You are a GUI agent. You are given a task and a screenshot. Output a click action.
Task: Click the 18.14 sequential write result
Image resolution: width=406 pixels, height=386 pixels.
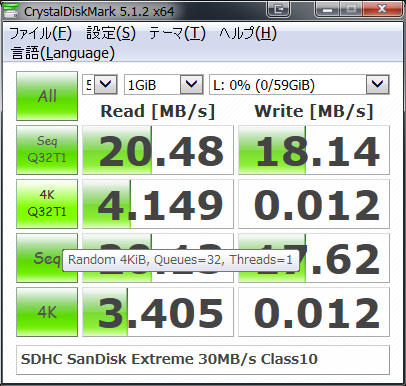314,150
